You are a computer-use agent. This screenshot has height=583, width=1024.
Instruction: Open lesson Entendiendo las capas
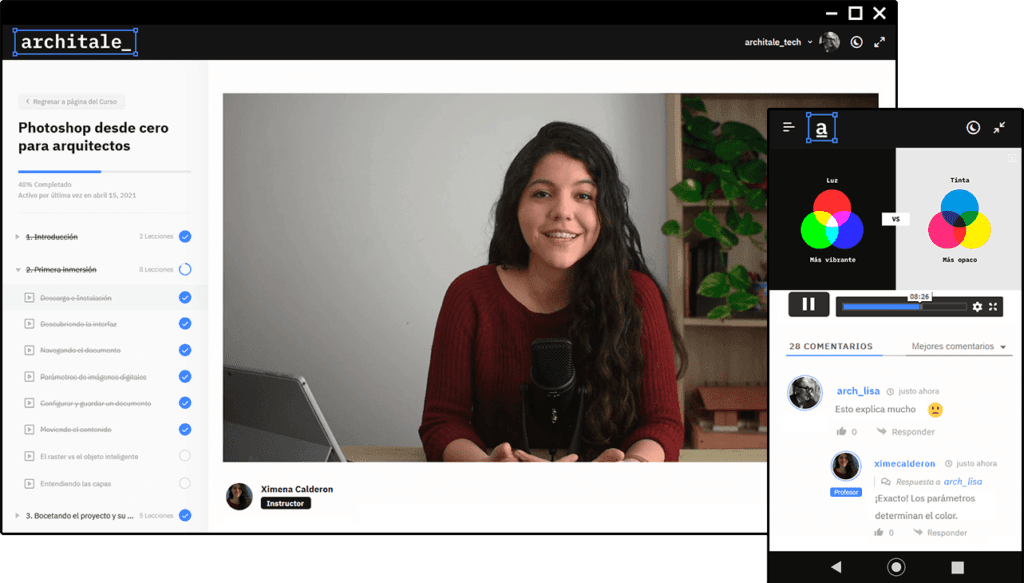point(76,484)
